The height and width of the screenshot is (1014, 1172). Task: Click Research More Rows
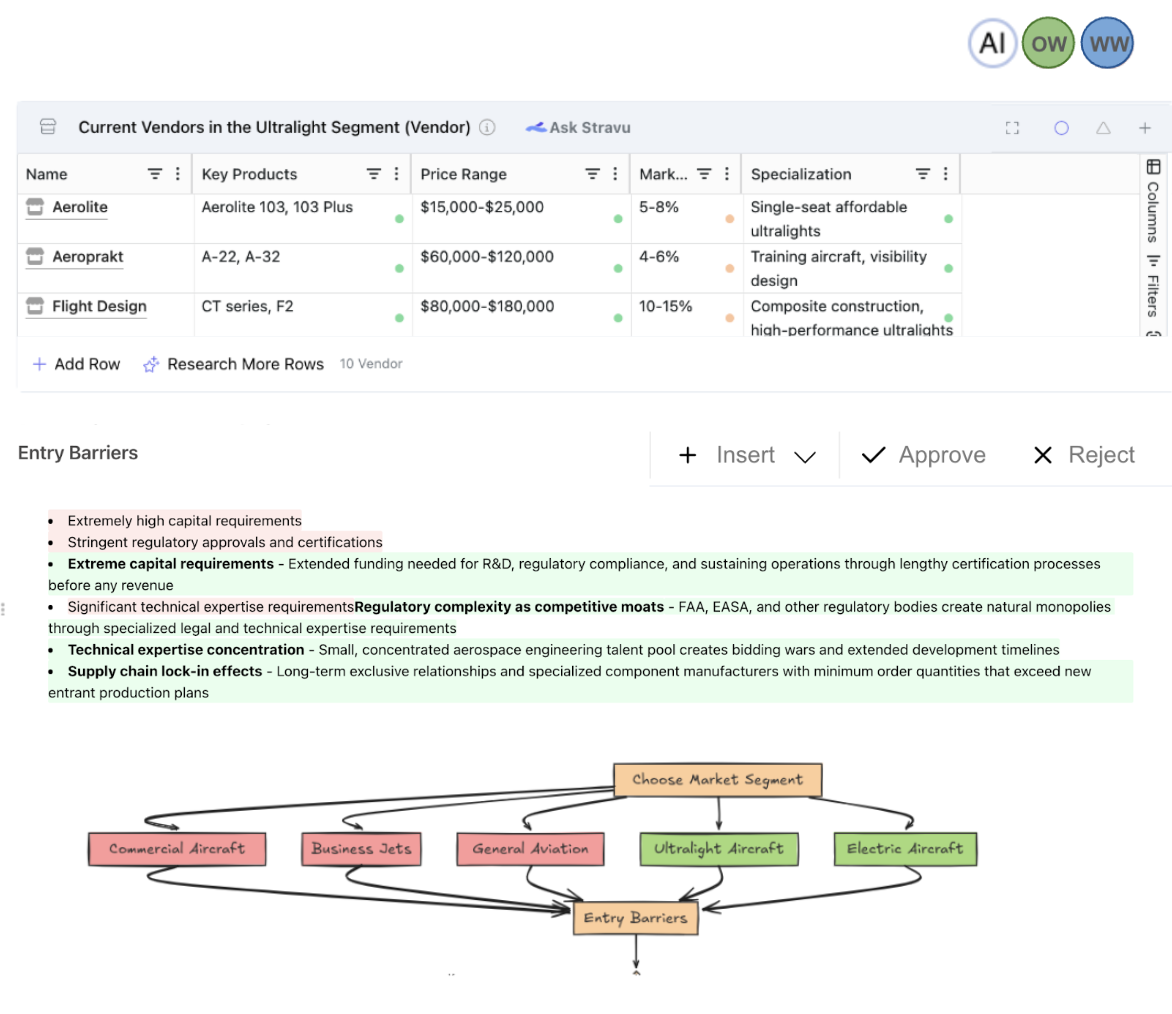tap(233, 364)
